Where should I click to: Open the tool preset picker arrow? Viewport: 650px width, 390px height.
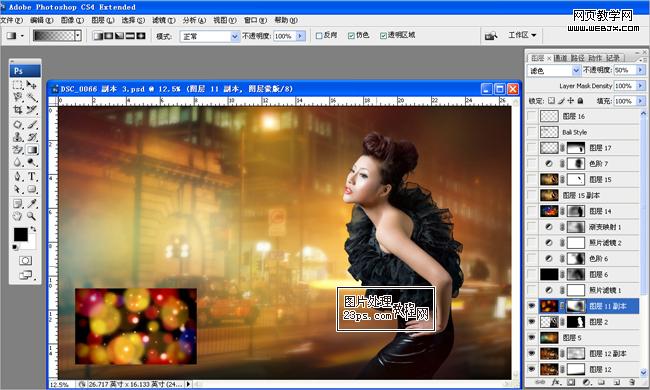click(x=22, y=36)
